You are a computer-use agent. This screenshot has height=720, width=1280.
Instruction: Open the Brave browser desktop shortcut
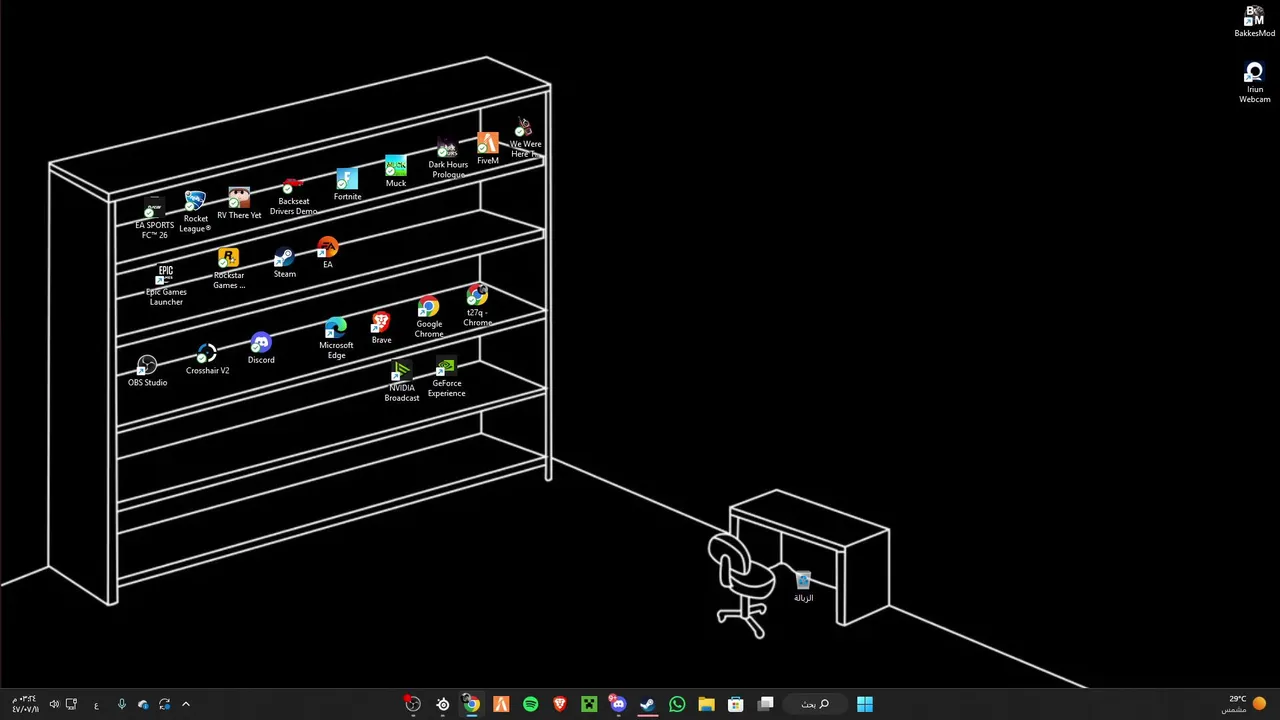click(381, 328)
